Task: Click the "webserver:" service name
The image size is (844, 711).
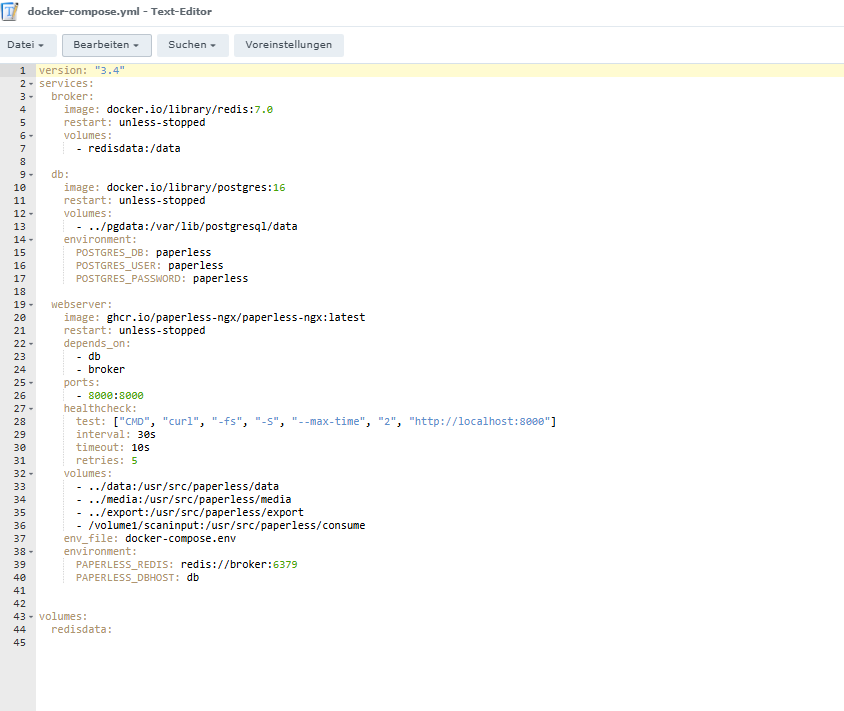Action: 82,305
